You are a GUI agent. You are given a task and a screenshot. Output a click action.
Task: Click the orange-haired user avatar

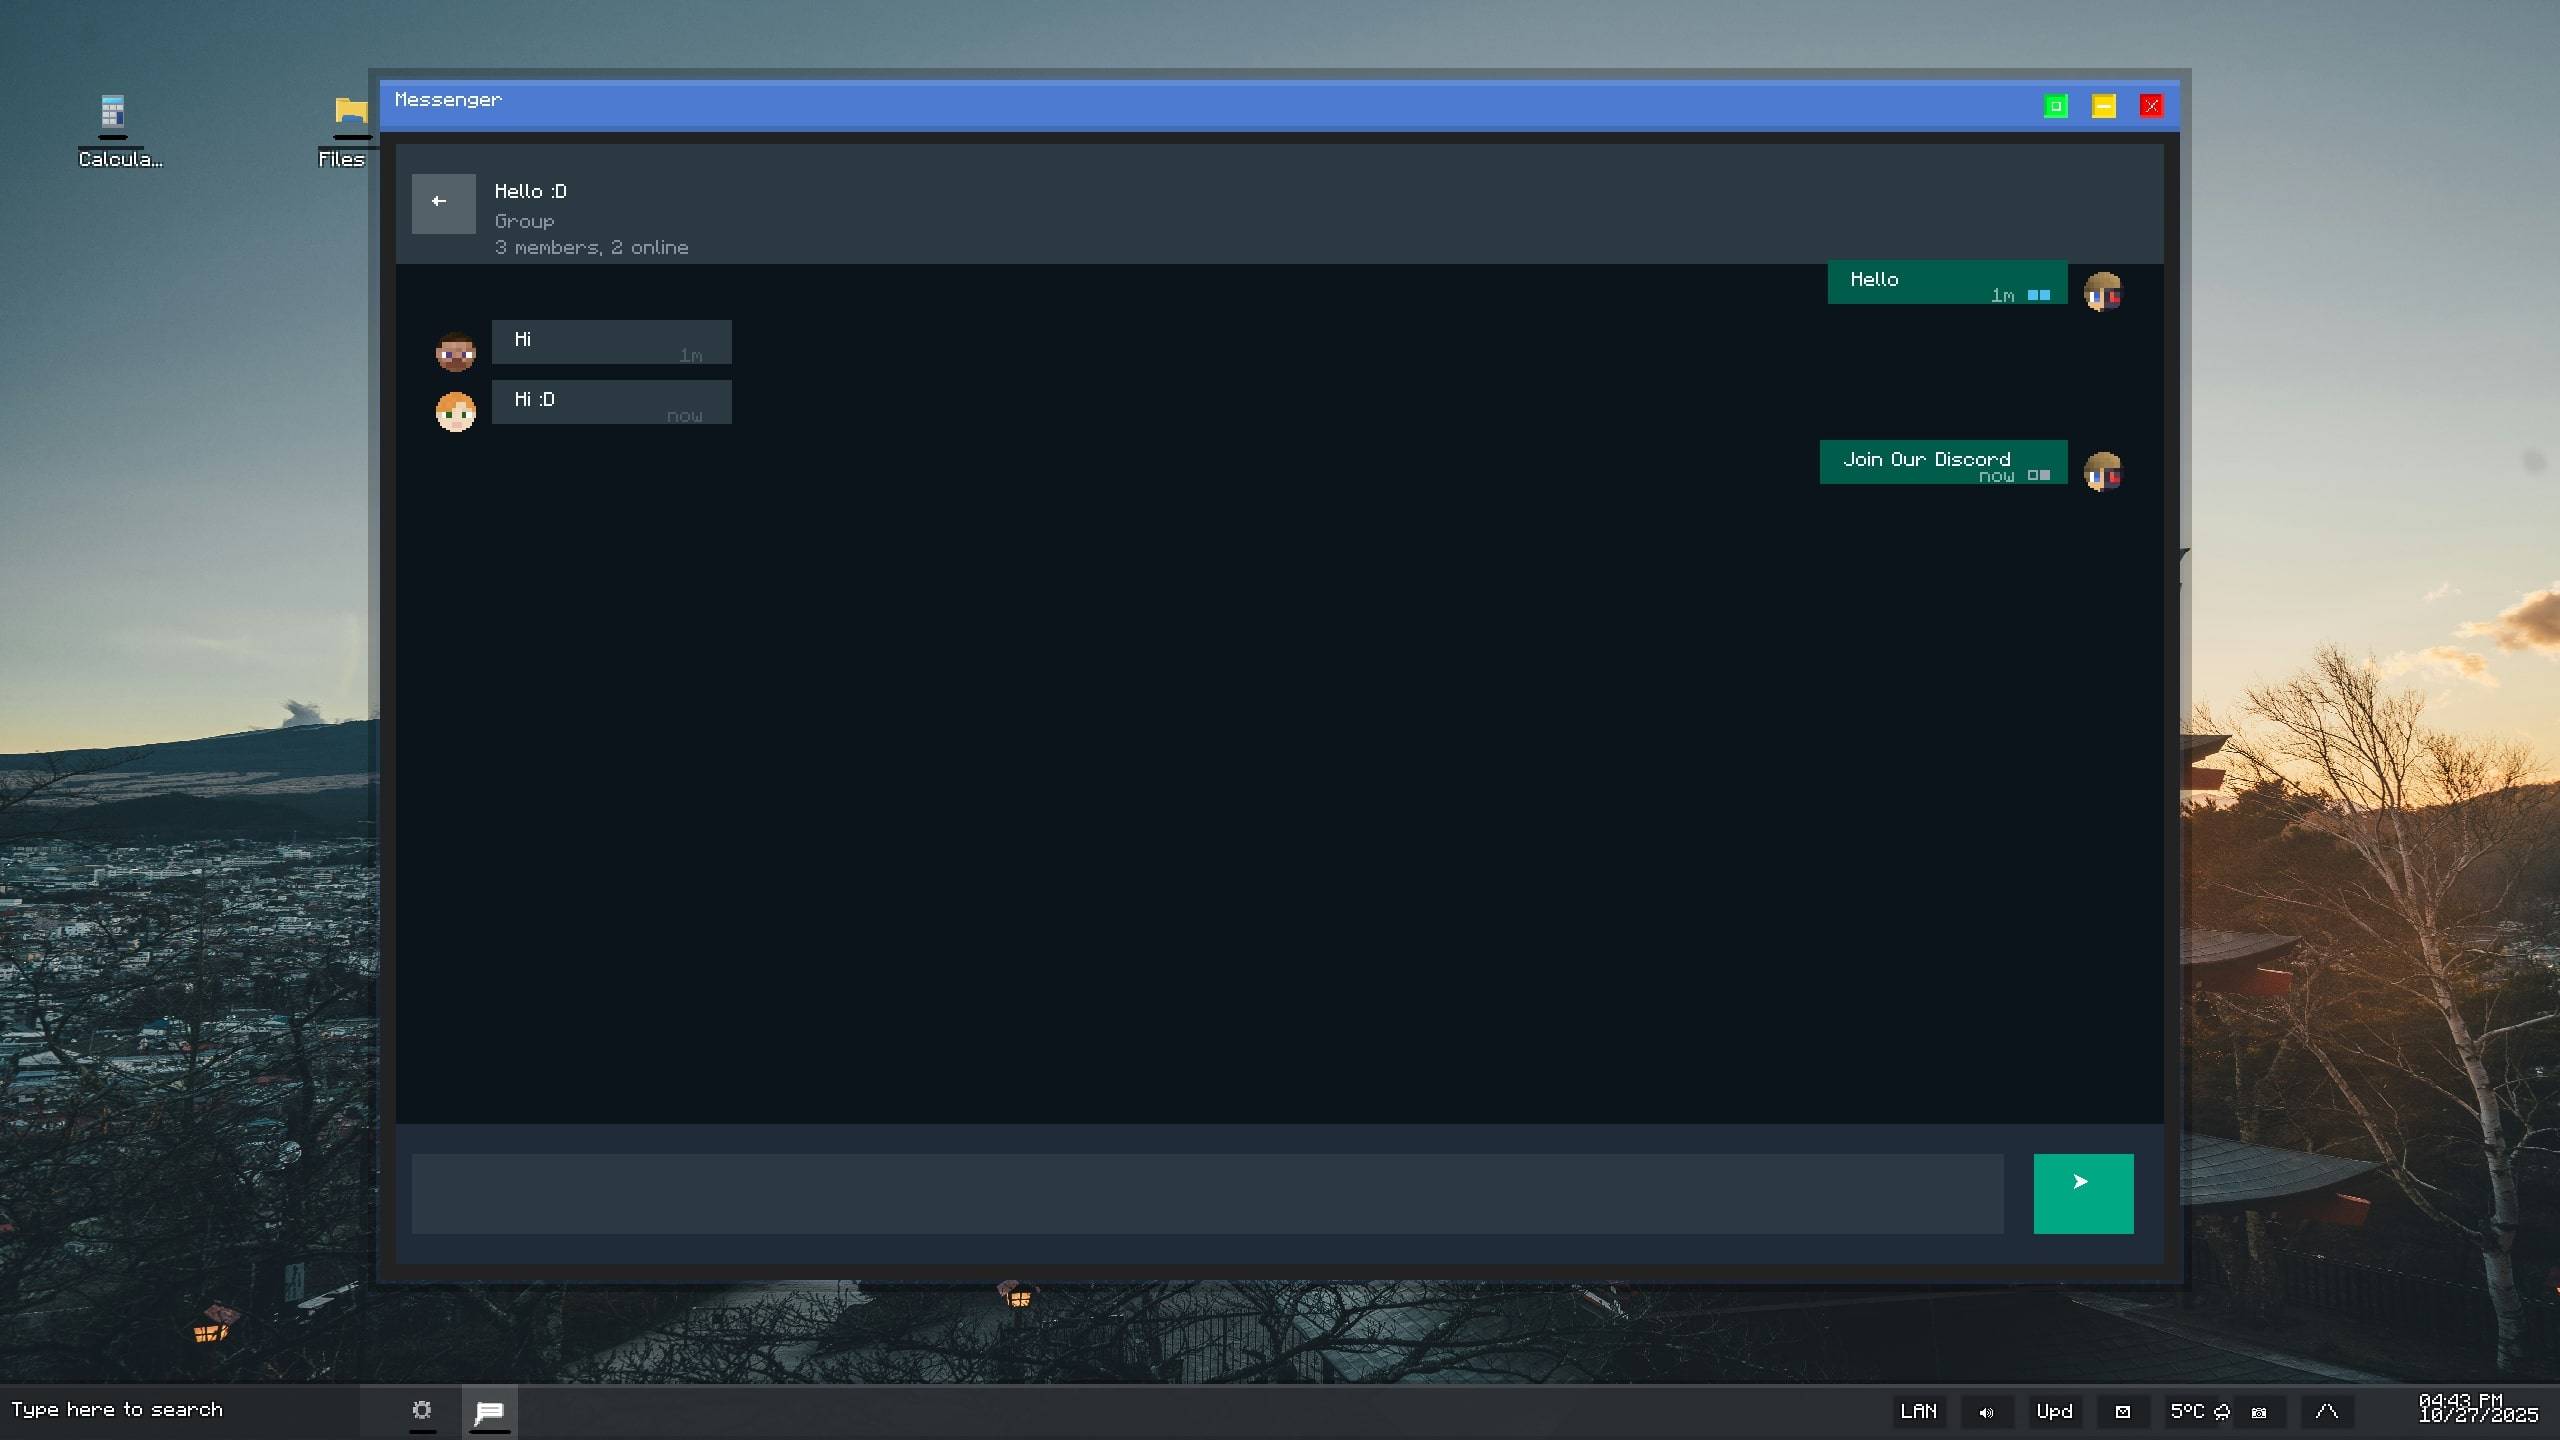click(455, 411)
